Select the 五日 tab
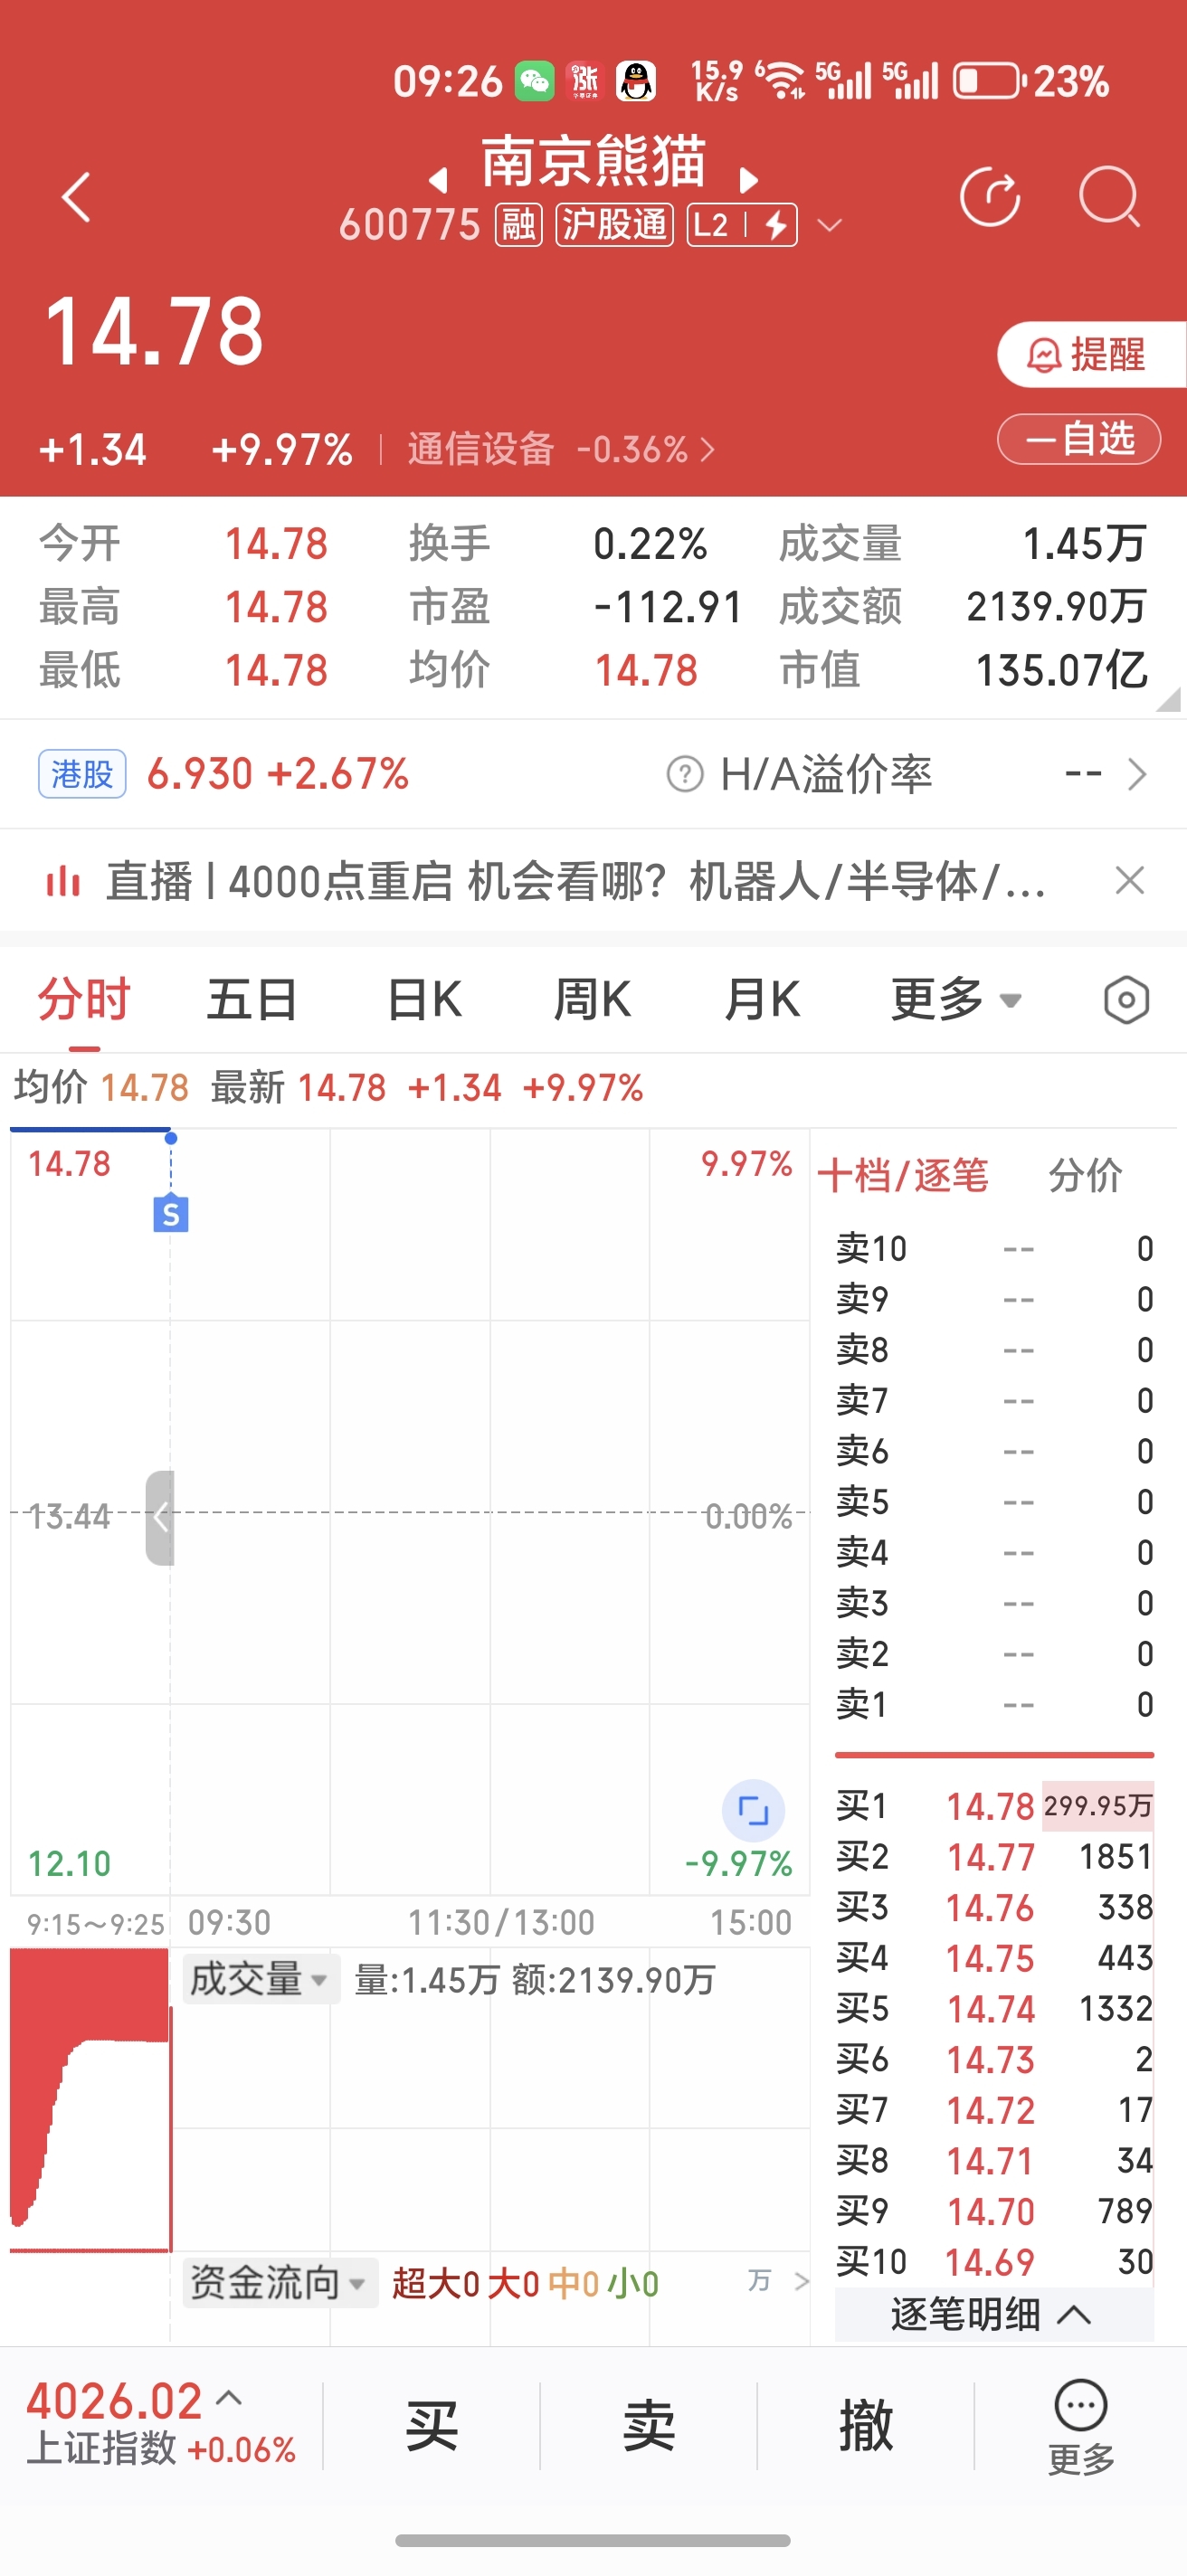 [x=252, y=999]
